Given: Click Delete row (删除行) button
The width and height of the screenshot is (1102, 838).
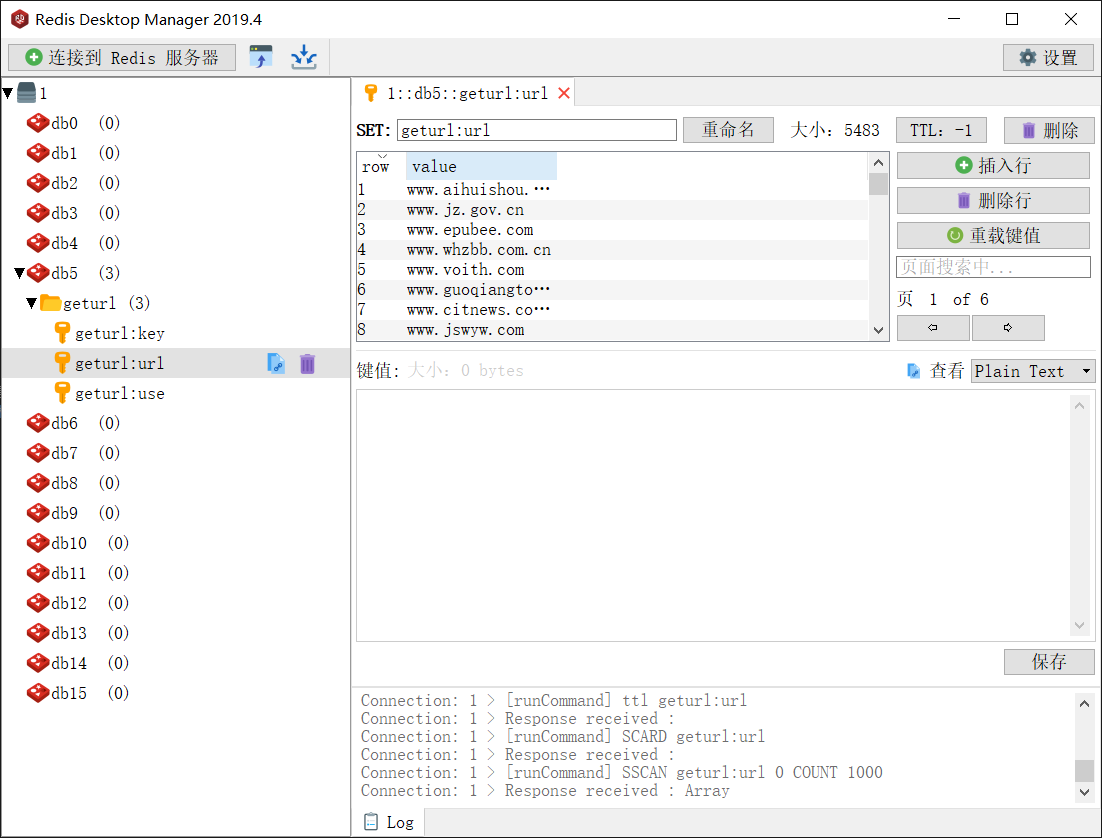Looking at the screenshot, I should coord(993,200).
